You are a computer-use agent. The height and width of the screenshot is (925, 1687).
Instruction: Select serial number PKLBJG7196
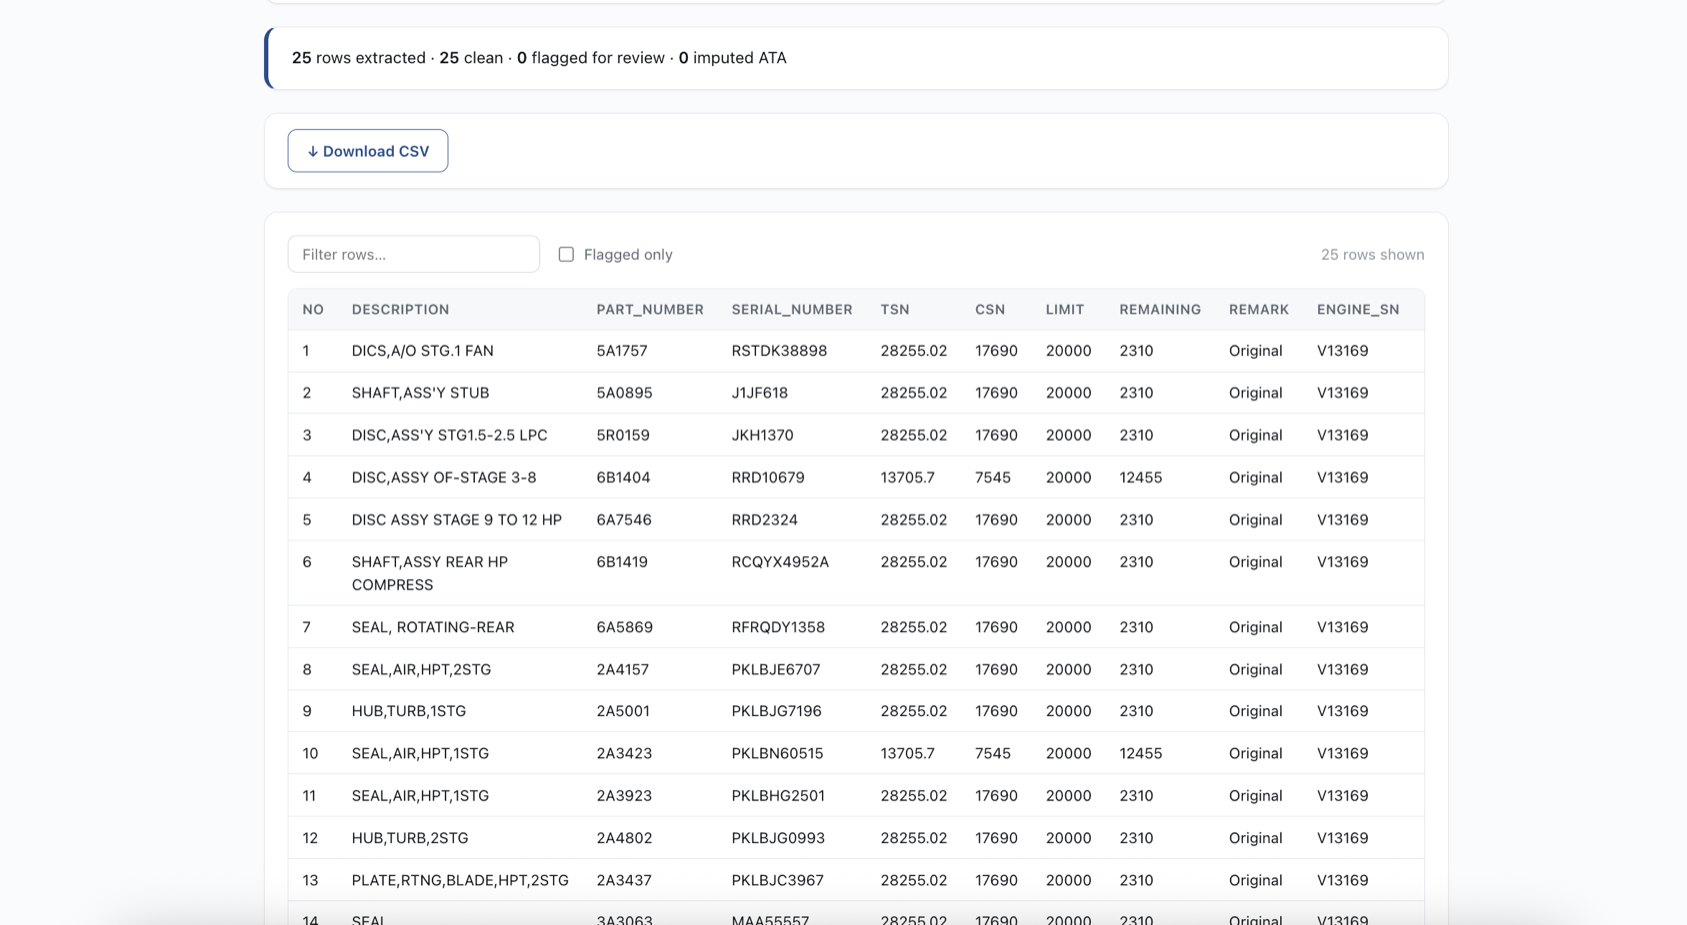tap(776, 711)
